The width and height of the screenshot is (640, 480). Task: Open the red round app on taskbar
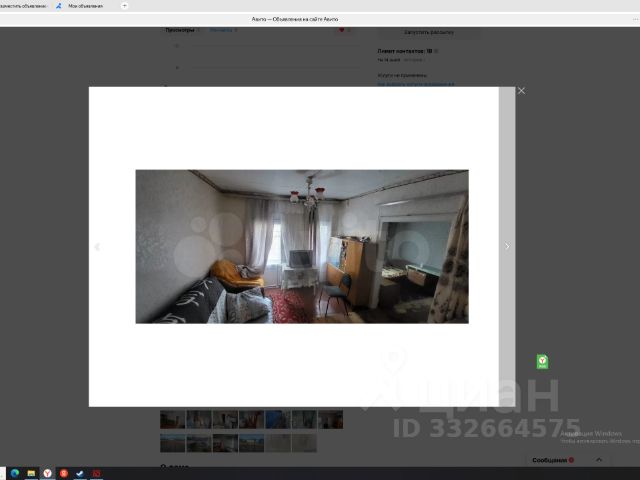64,473
